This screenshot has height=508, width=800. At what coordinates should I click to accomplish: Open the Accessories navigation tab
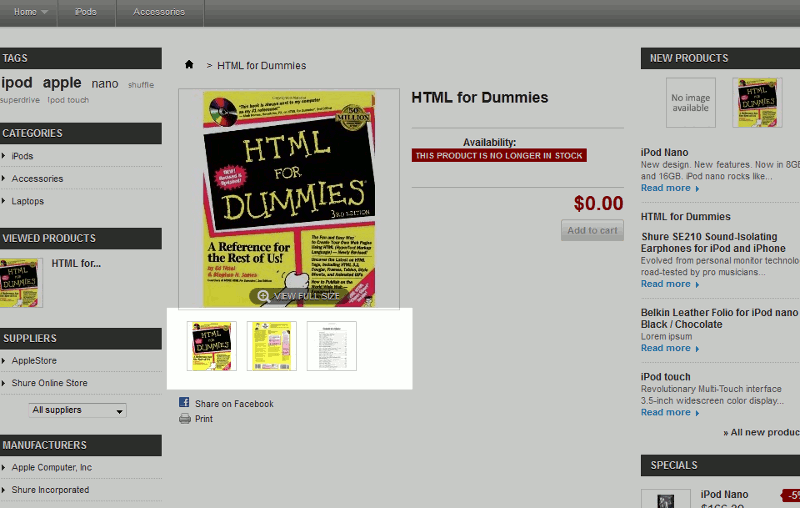(159, 12)
